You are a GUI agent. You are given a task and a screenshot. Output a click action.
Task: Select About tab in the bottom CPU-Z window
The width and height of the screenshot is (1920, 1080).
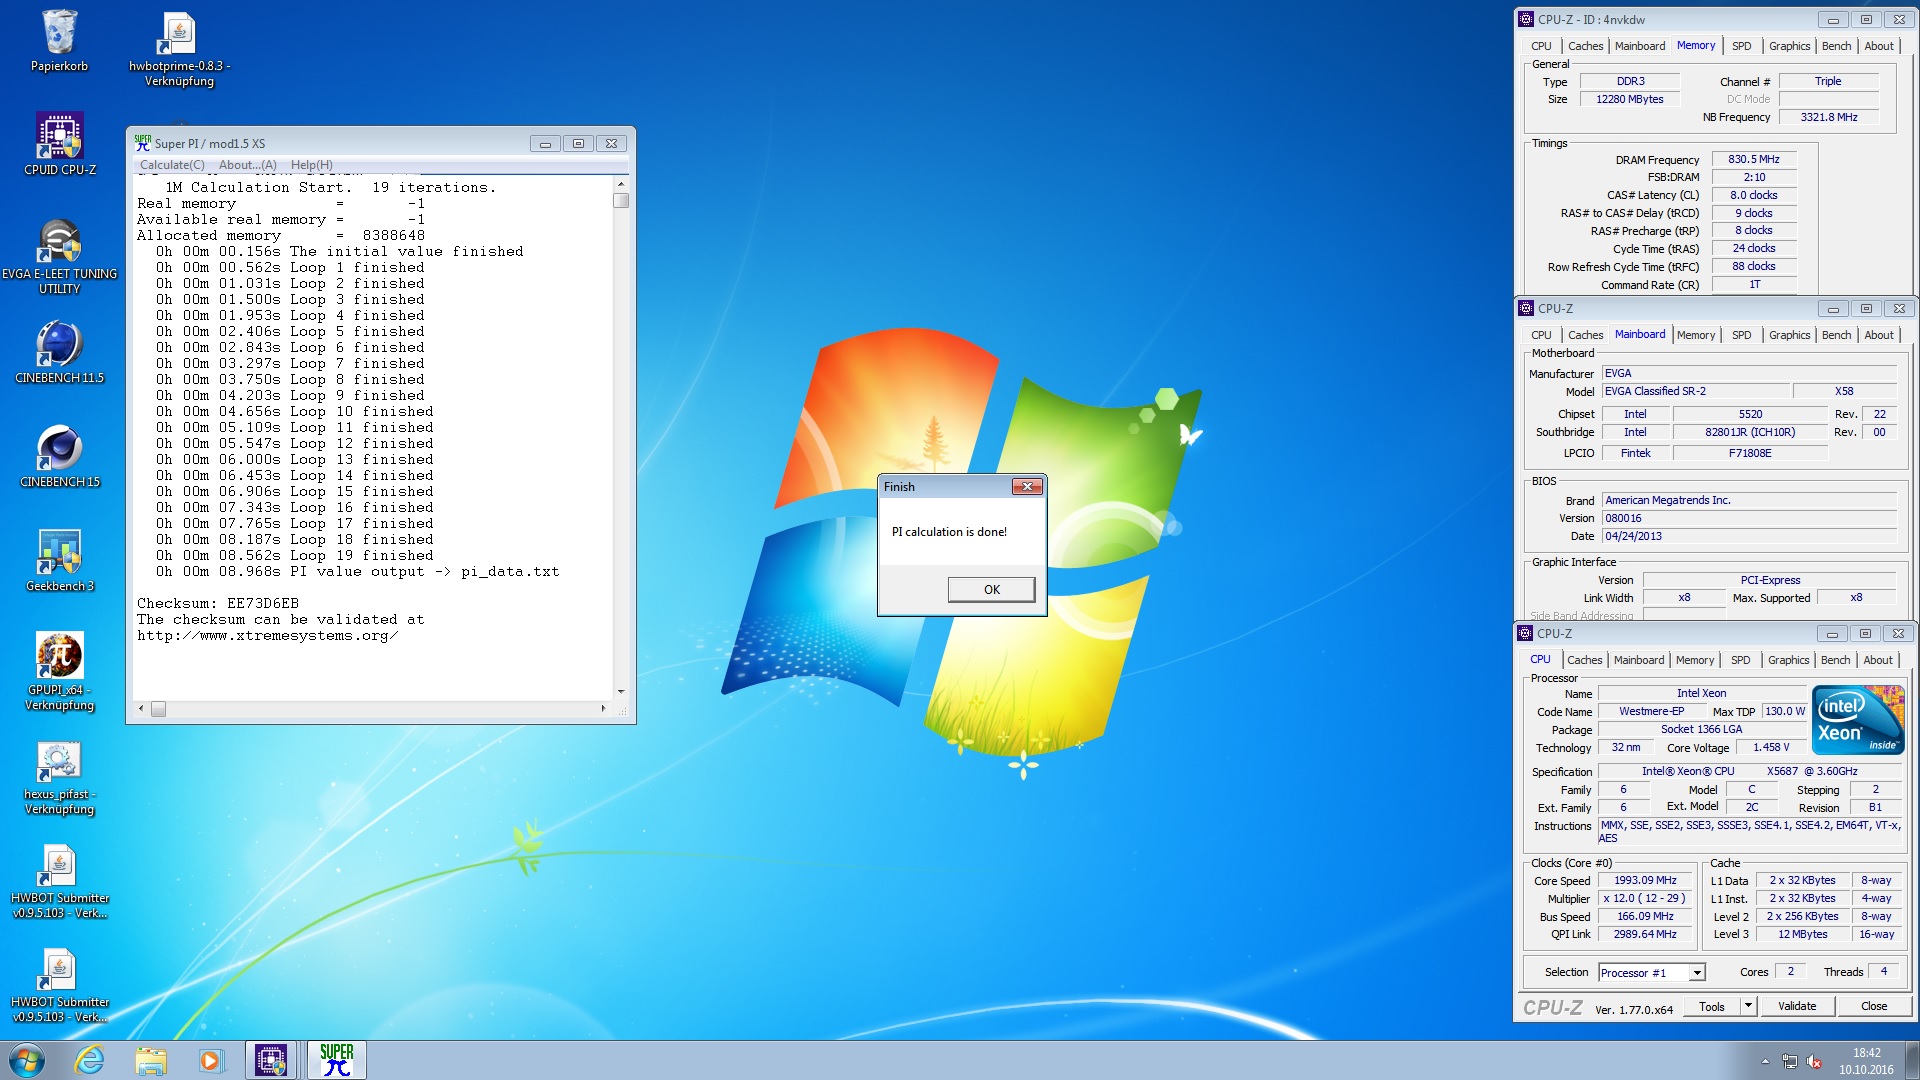coord(1877,660)
